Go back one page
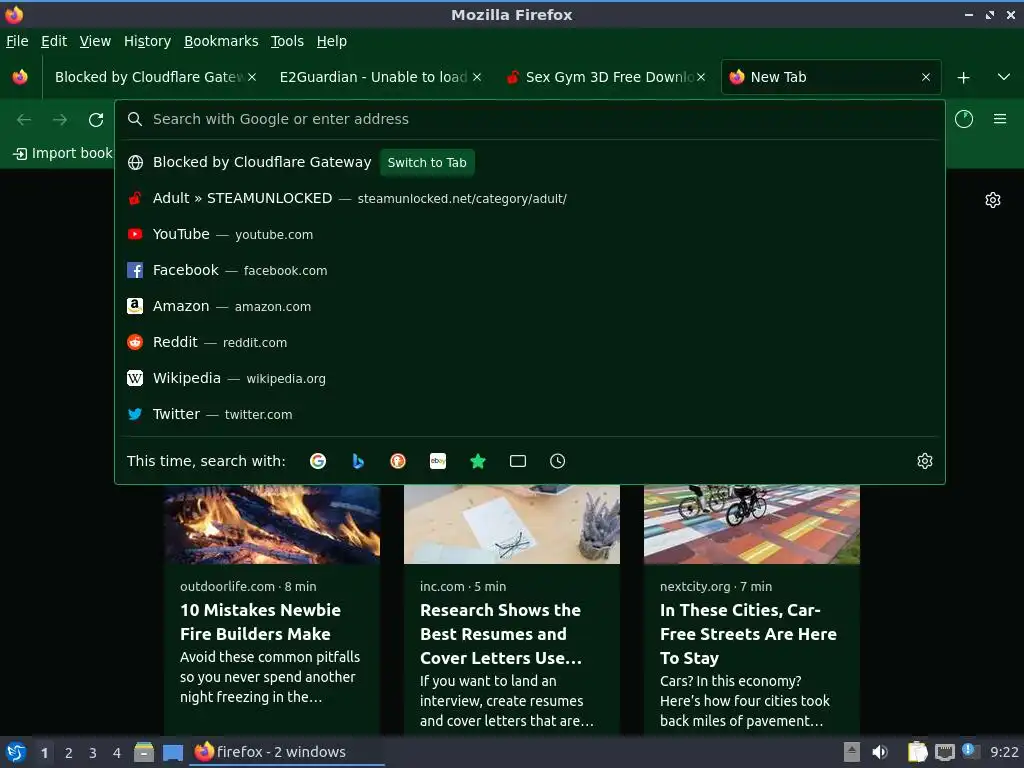Viewport: 1024px width, 768px height. pyautogui.click(x=24, y=120)
